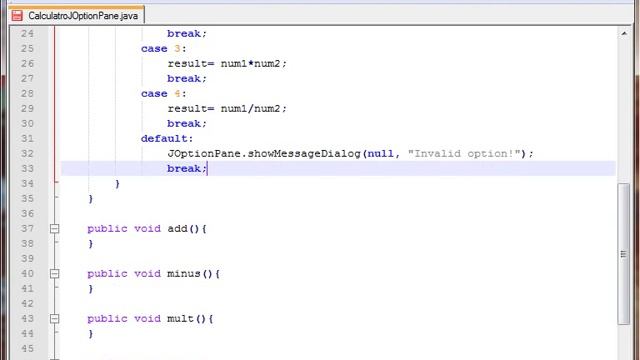Collapse the minus() method fold marker
The width and height of the screenshot is (640, 360).
click(x=54, y=274)
